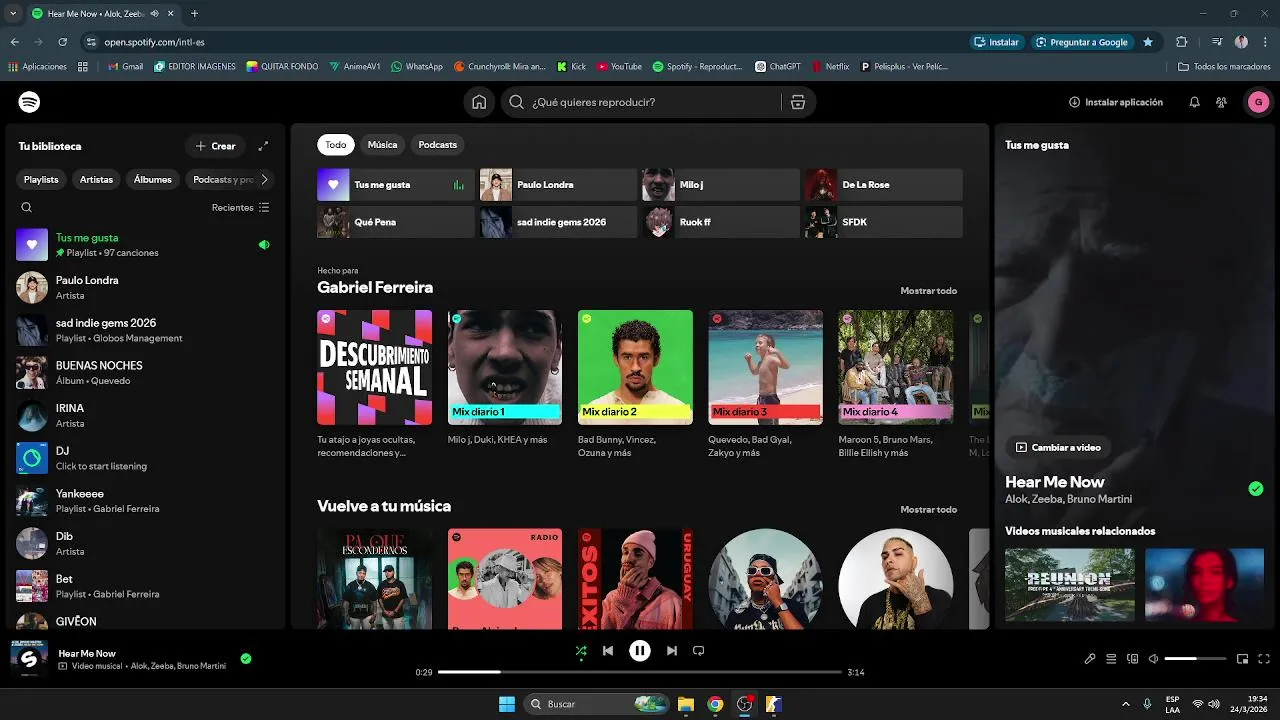Filter library by Podcasts y programas
1280x720 pixels.
(221, 180)
